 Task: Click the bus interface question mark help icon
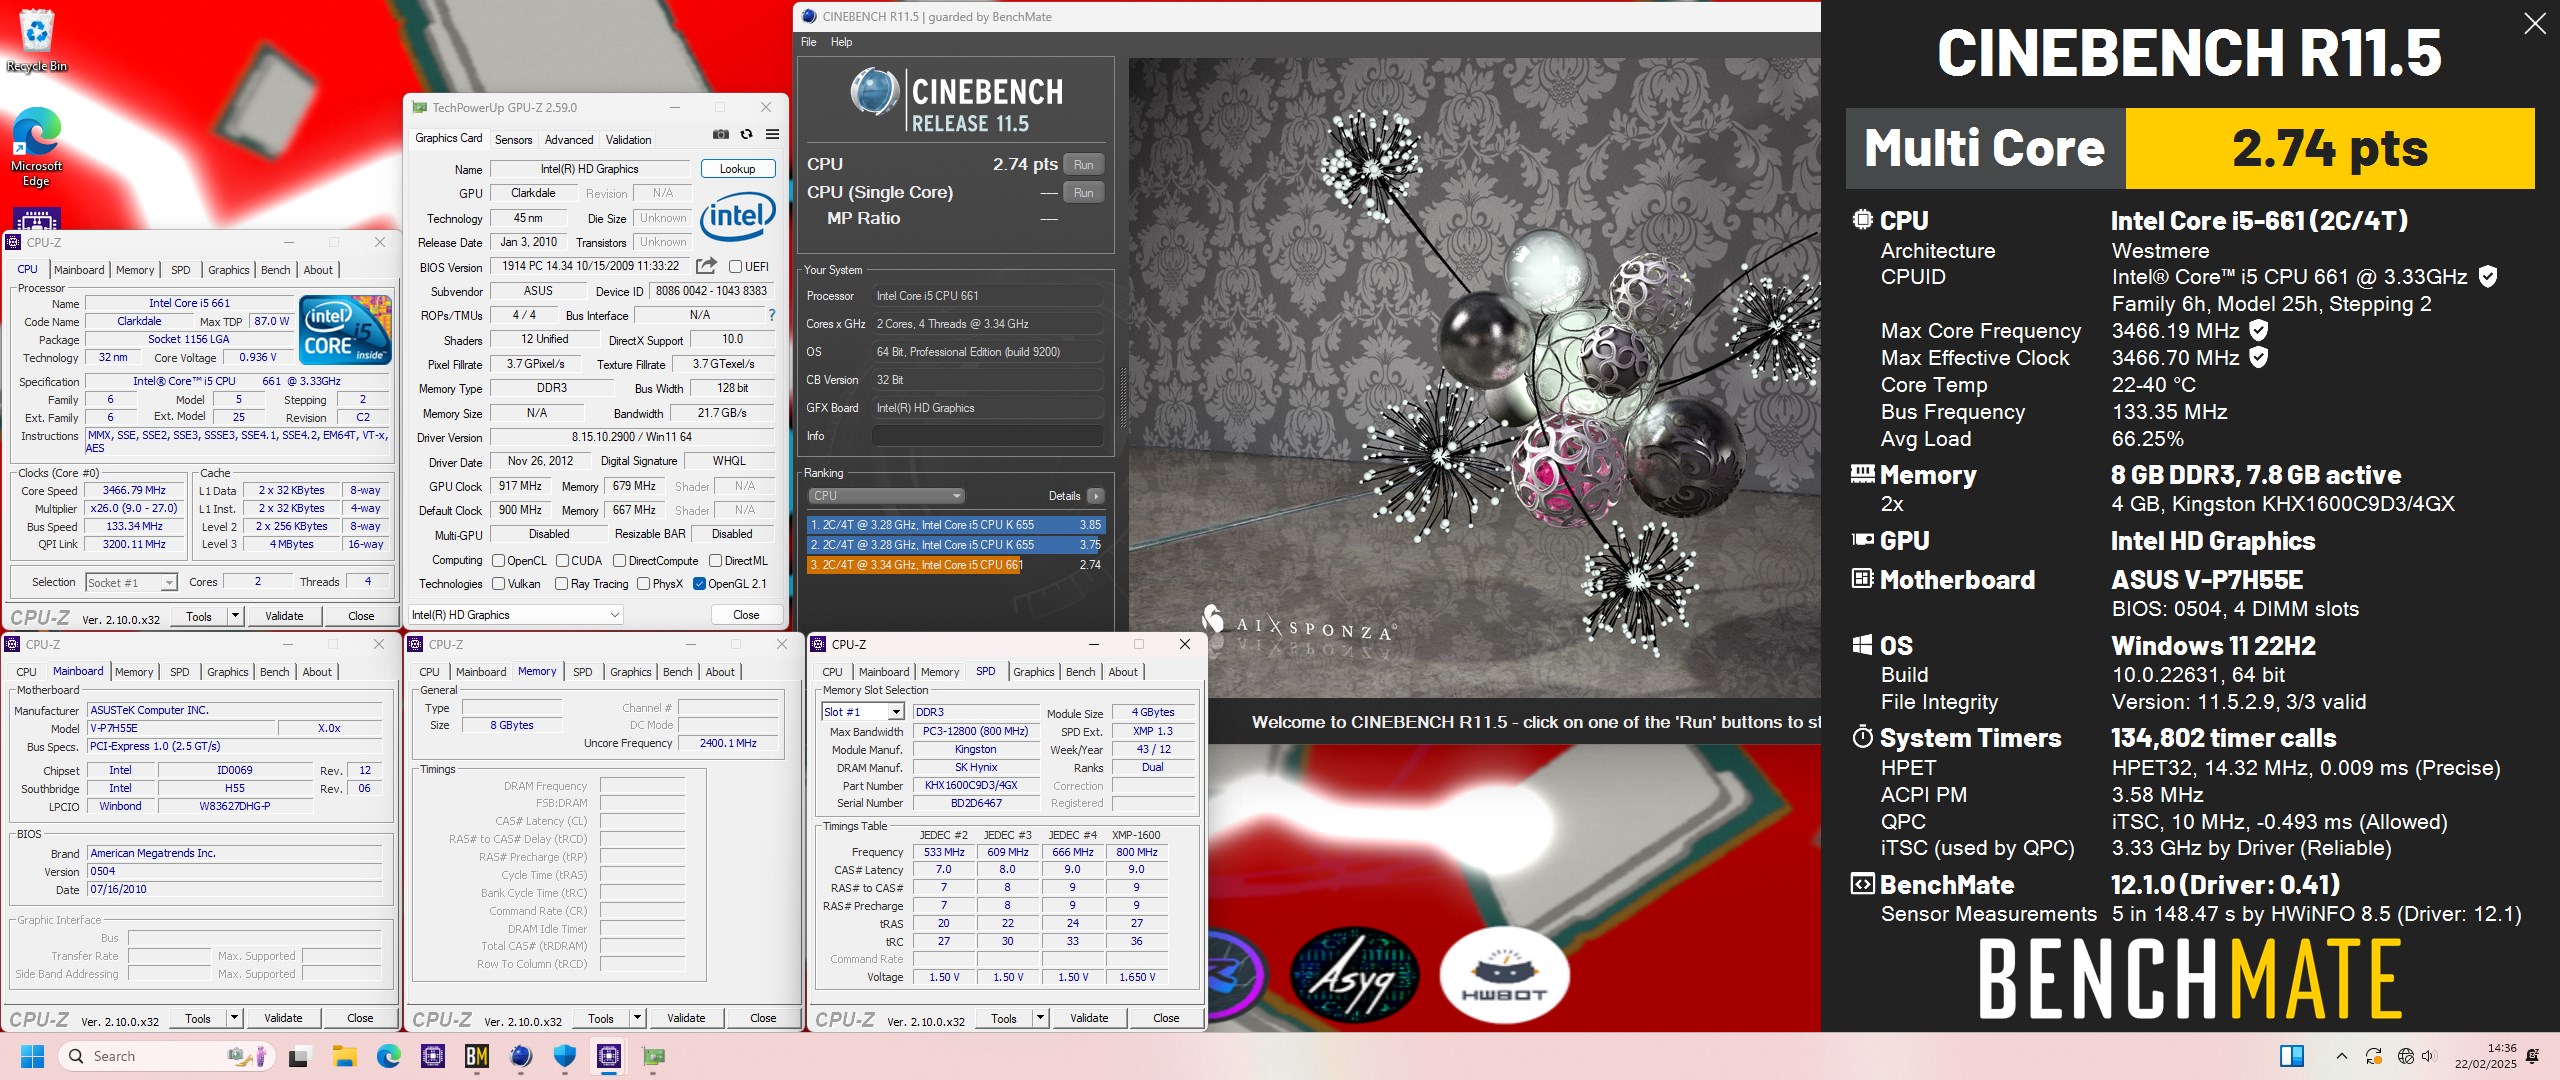point(771,315)
